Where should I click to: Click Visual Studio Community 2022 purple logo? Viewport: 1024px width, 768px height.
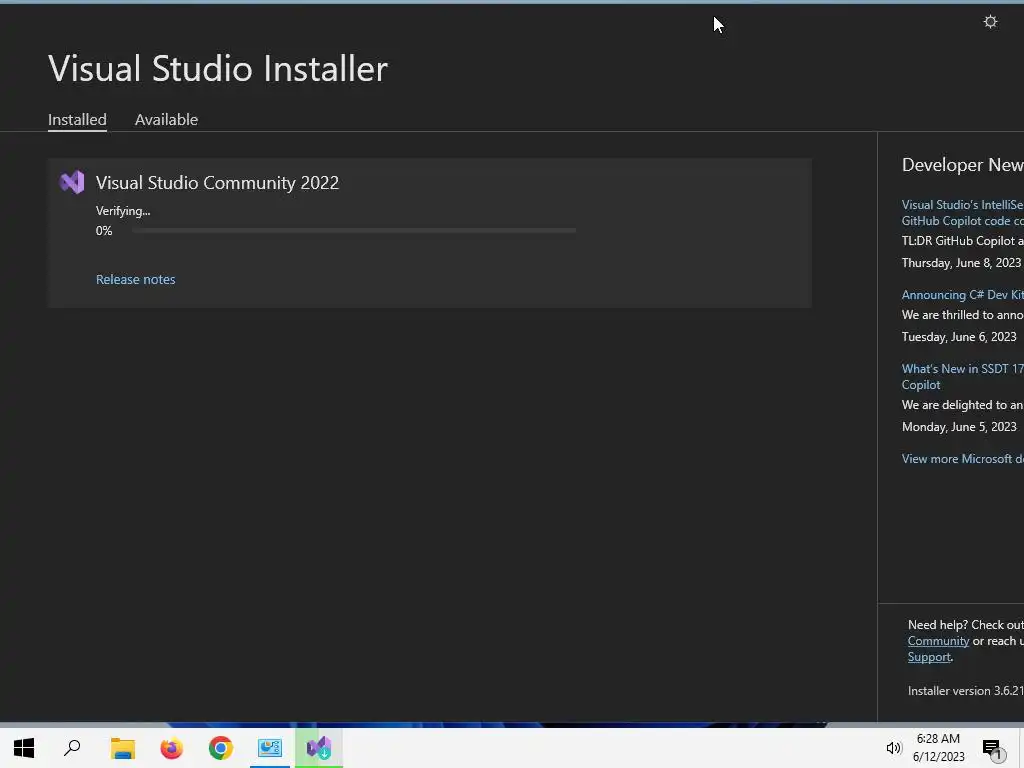pos(72,182)
